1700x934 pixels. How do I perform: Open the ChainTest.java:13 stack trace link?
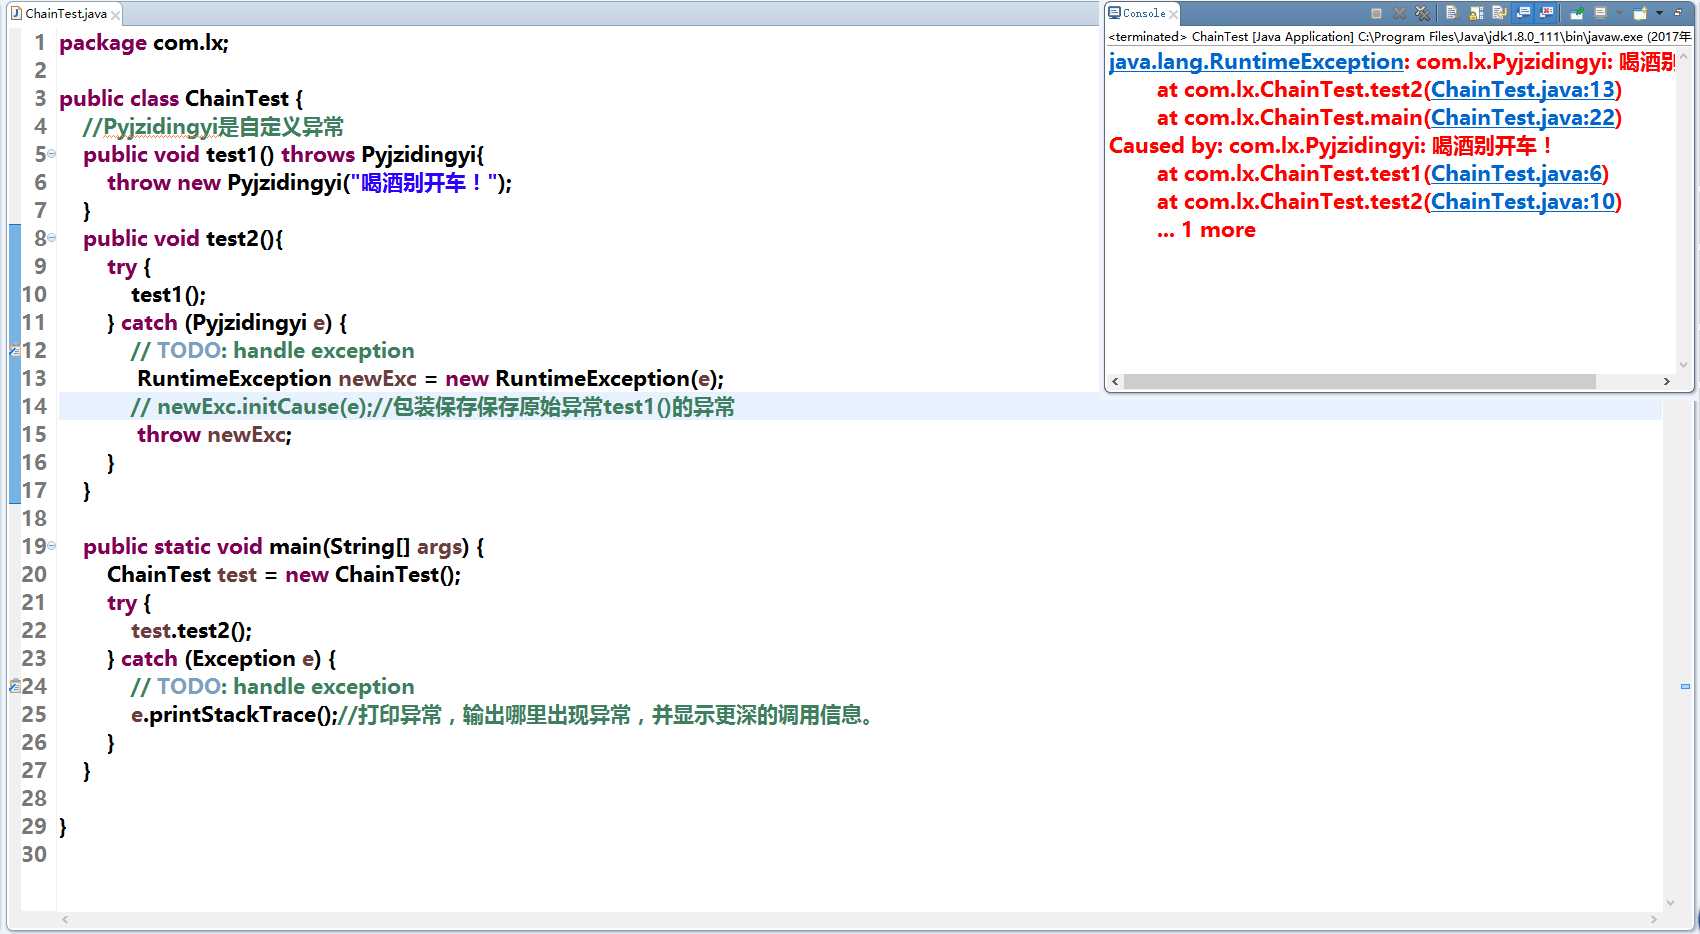click(1523, 90)
